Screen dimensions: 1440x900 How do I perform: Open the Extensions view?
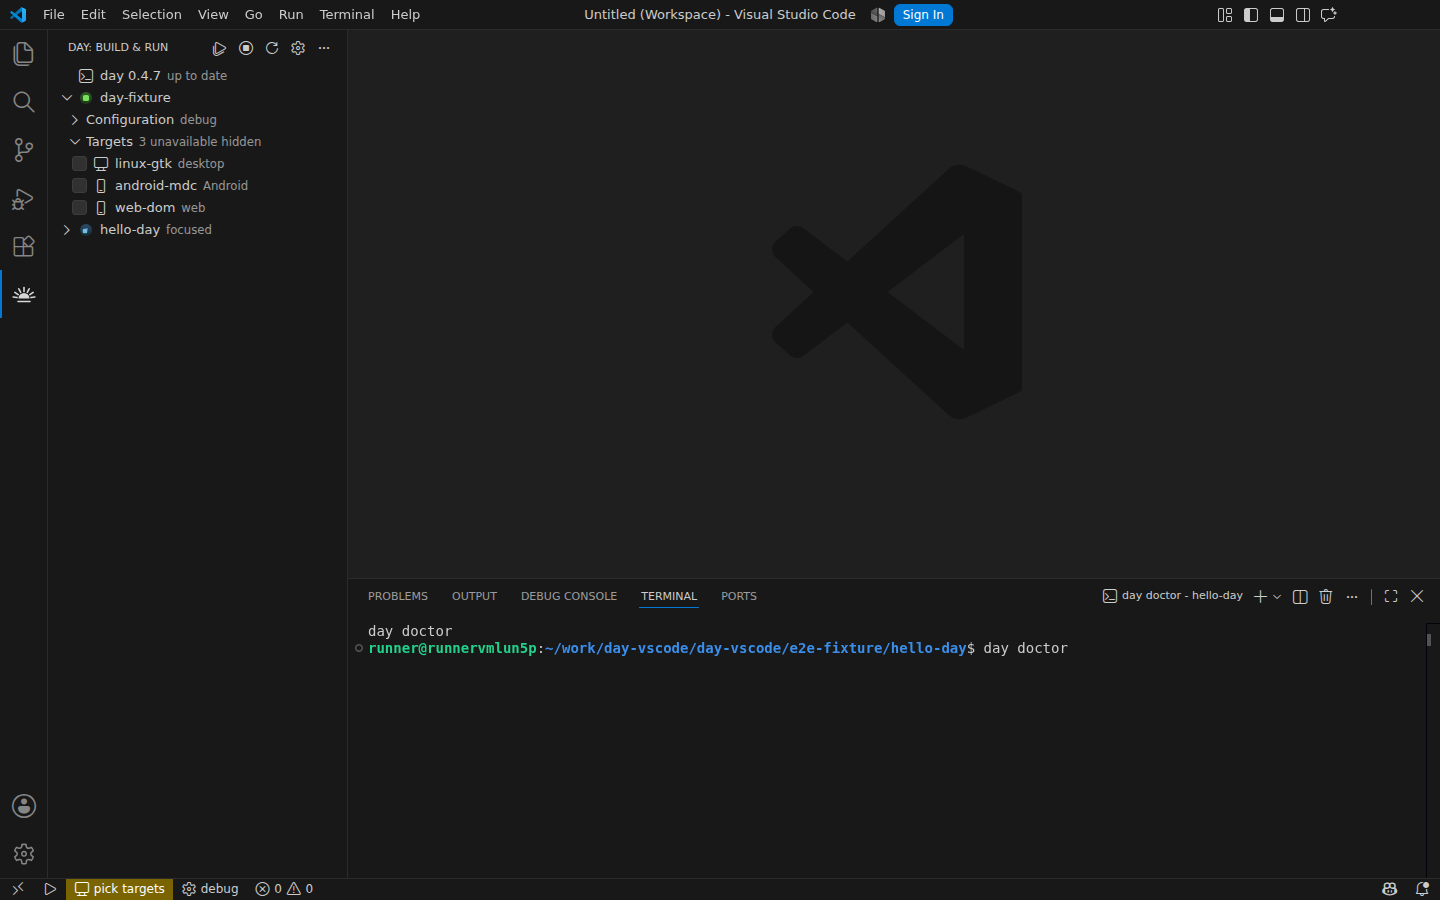click(23, 247)
